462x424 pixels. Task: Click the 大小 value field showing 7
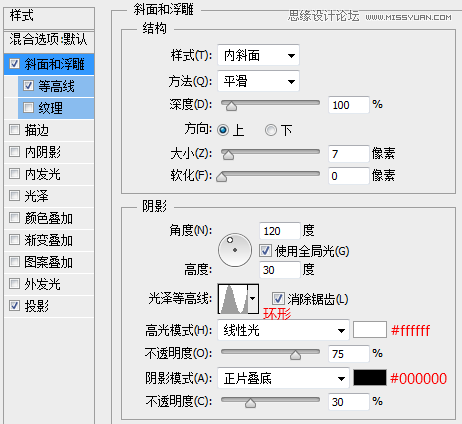tap(349, 154)
